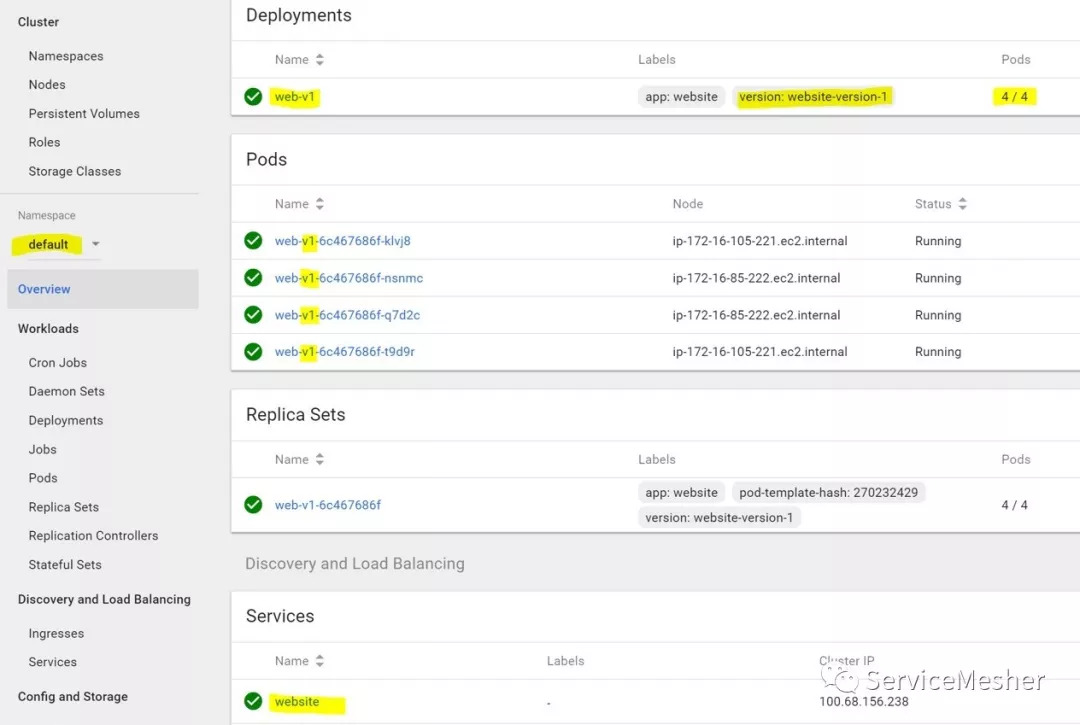This screenshot has height=725, width=1080.
Task: Click Deployments app: website label chip
Action: [x=681, y=97]
